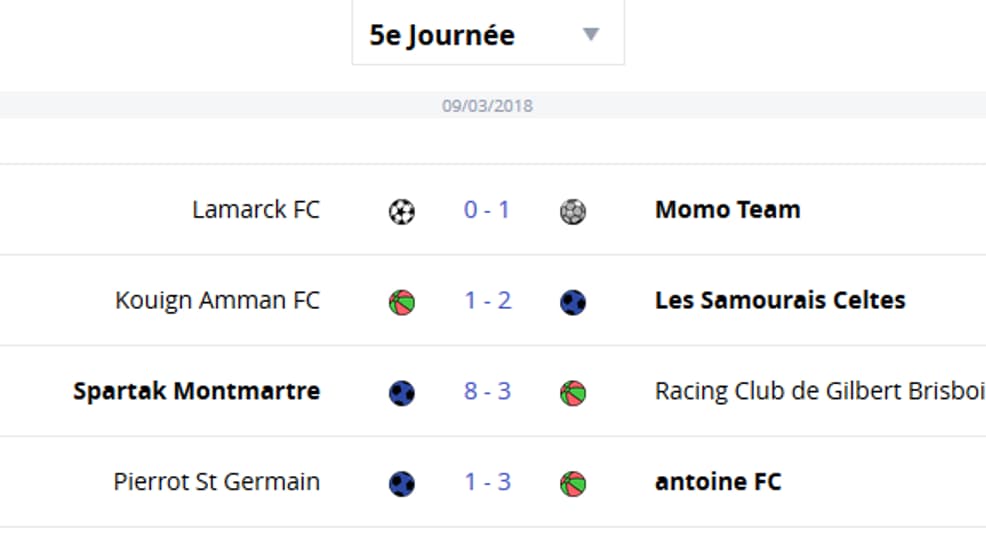This screenshot has height=555, width=986.
Task: Click the 09/03/2018 date header bar
Action: coord(493,105)
